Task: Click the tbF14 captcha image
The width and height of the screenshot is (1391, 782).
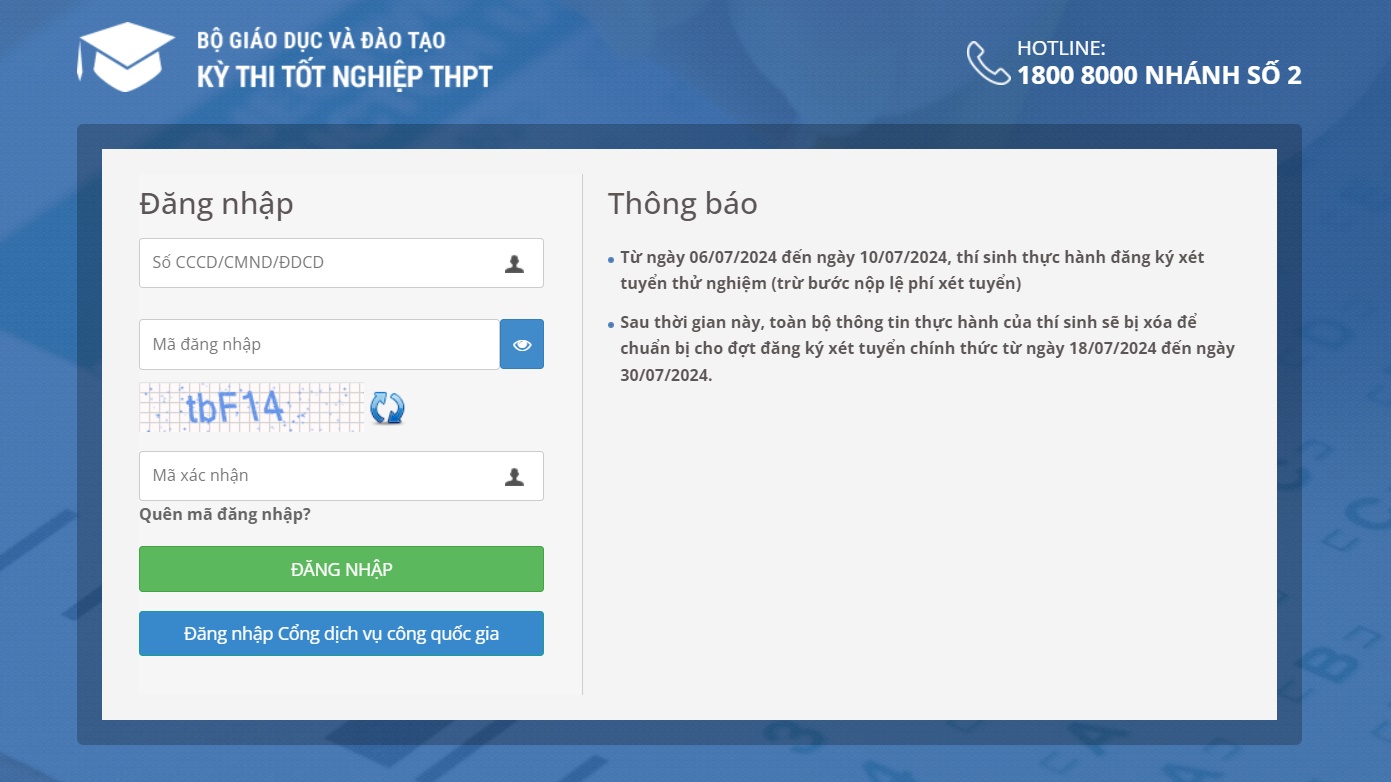Action: point(251,407)
